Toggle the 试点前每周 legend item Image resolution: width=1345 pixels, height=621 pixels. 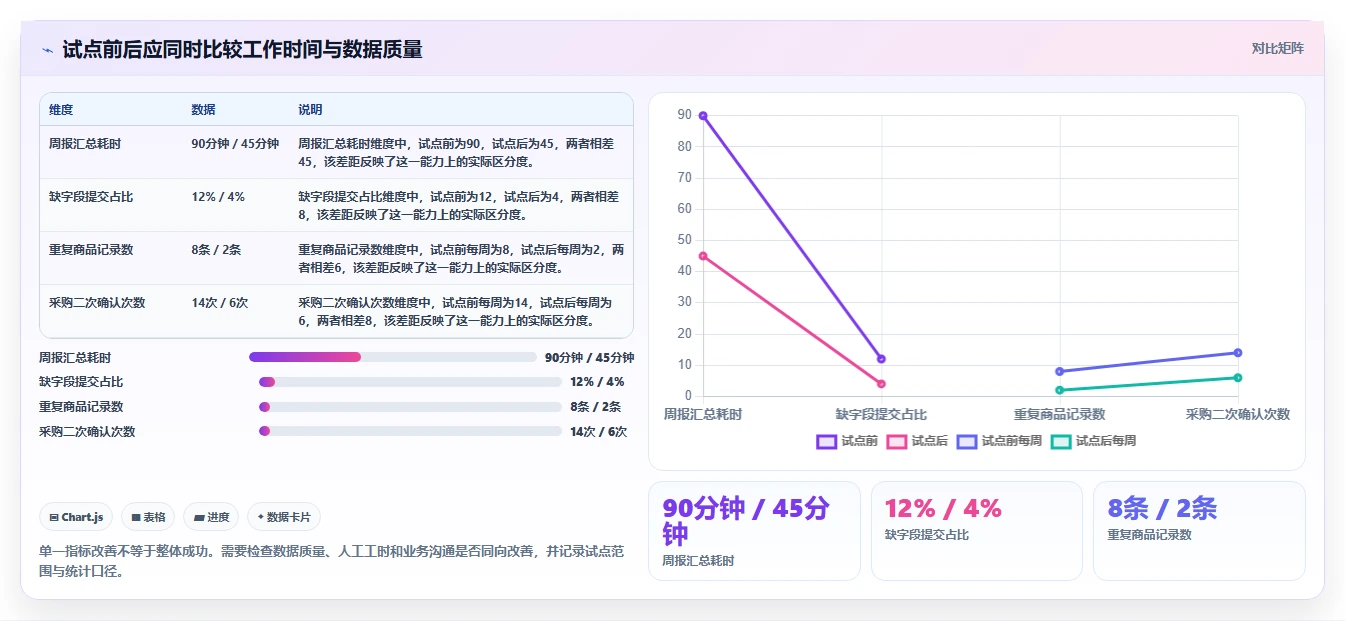[x=999, y=441]
